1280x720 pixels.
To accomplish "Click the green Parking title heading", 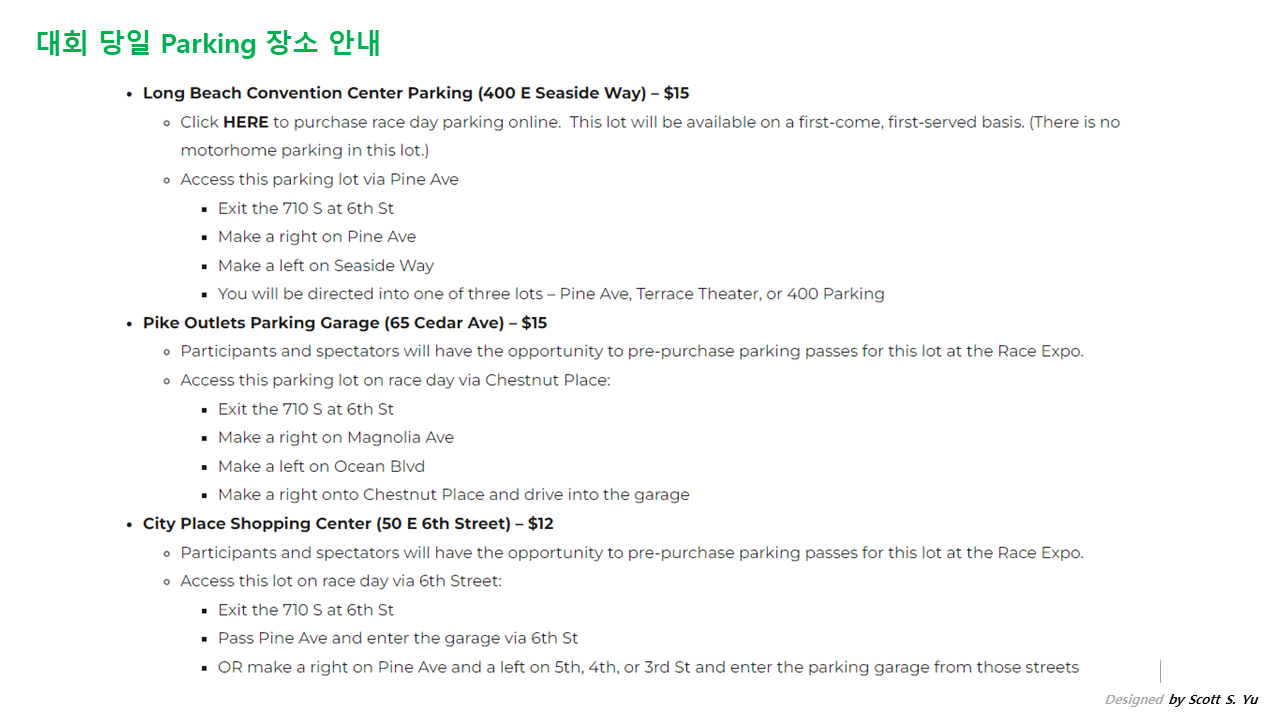I will coord(208,44).
